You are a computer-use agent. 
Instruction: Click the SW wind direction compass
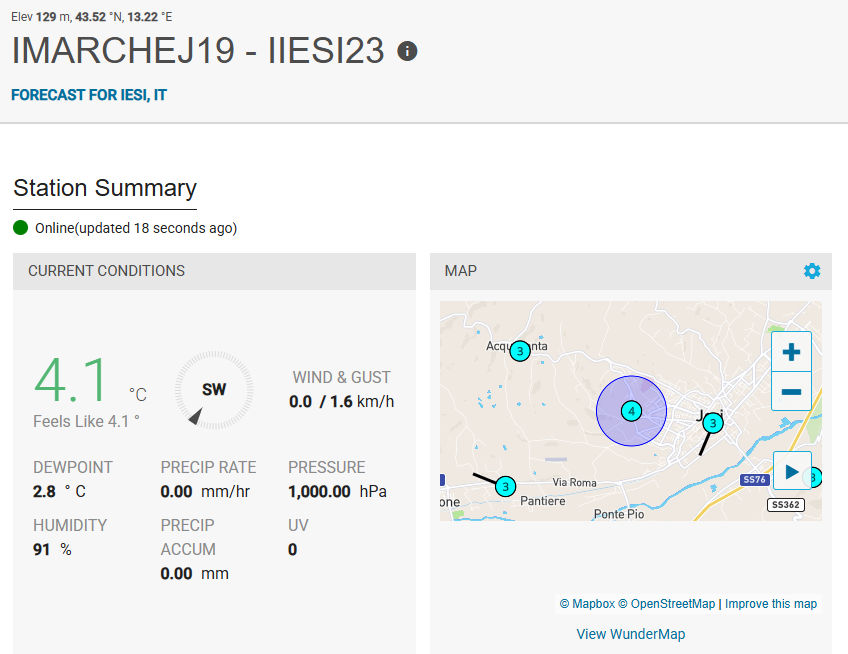[213, 390]
